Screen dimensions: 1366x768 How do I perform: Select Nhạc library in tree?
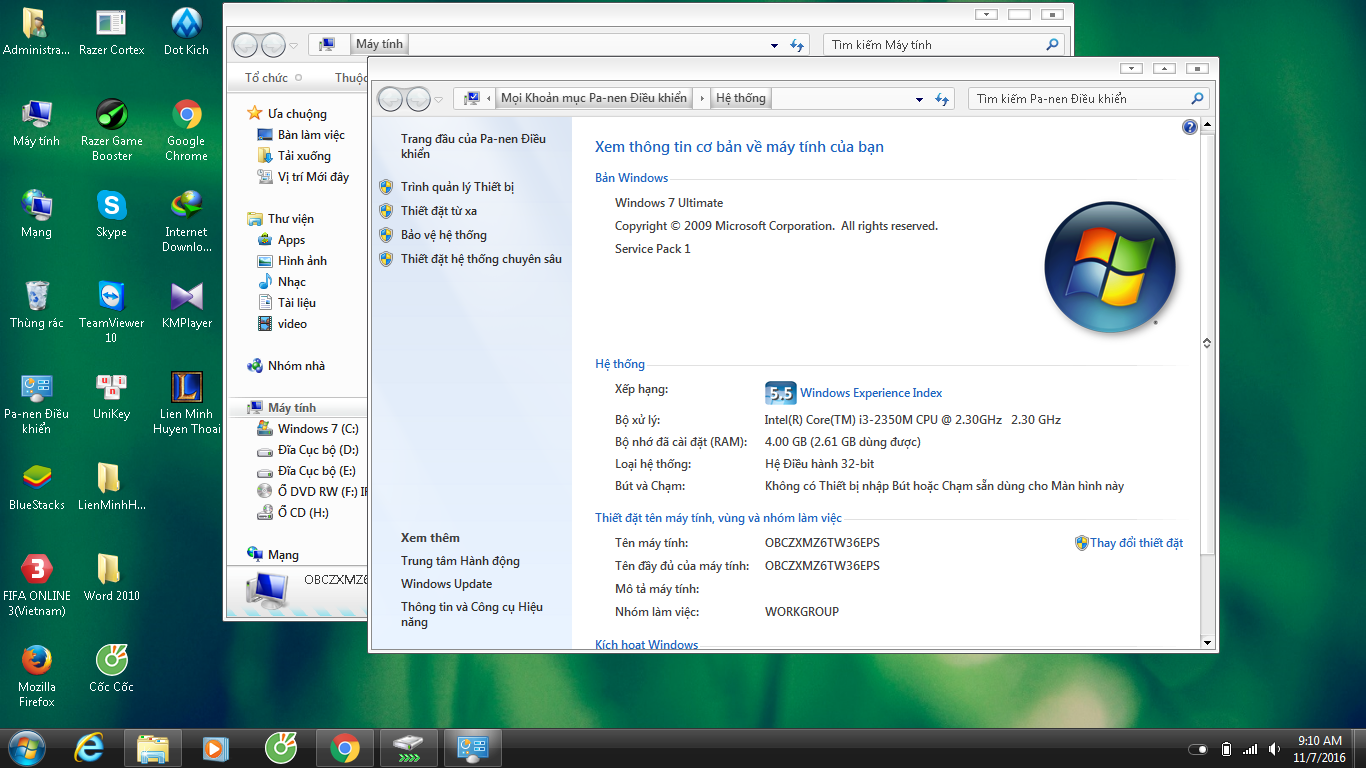point(292,282)
